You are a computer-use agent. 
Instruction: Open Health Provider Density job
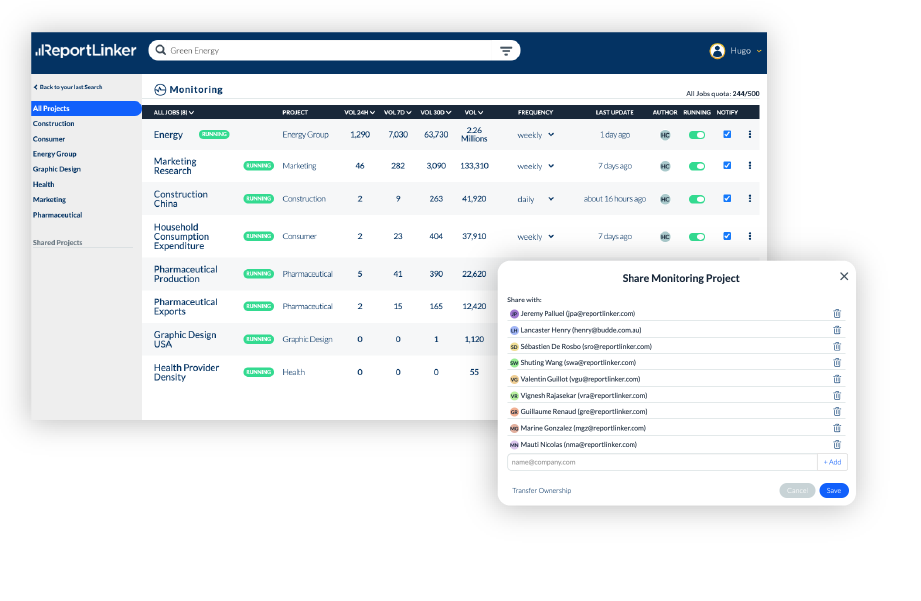(x=186, y=372)
